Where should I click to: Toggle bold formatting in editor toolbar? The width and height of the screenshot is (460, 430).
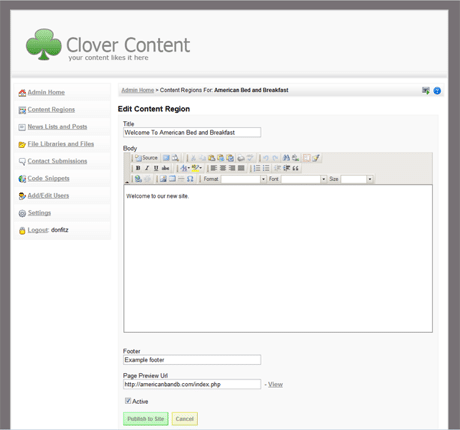coord(138,168)
